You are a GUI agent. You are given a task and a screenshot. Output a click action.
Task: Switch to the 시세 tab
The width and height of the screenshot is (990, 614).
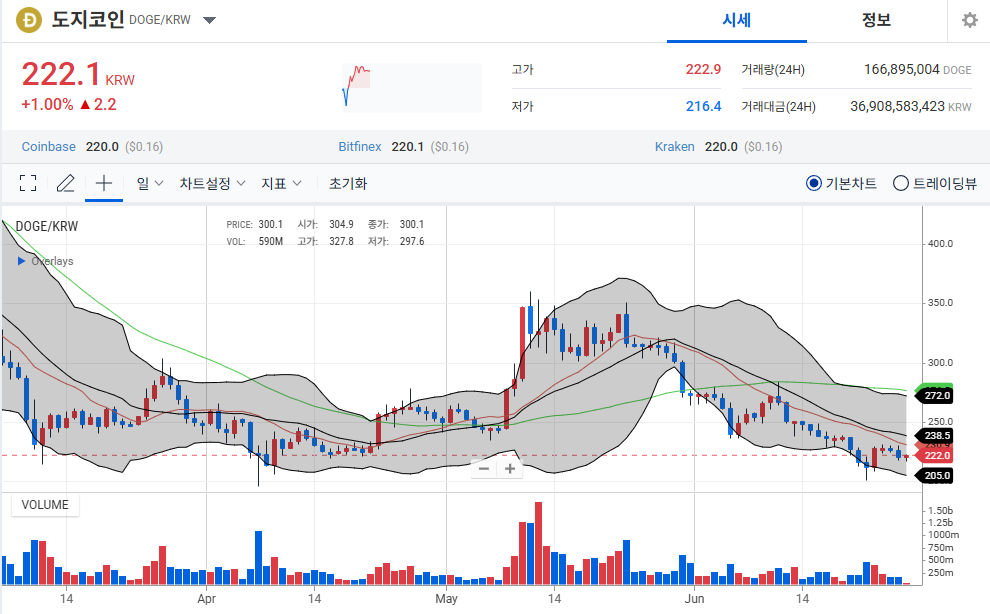click(737, 20)
